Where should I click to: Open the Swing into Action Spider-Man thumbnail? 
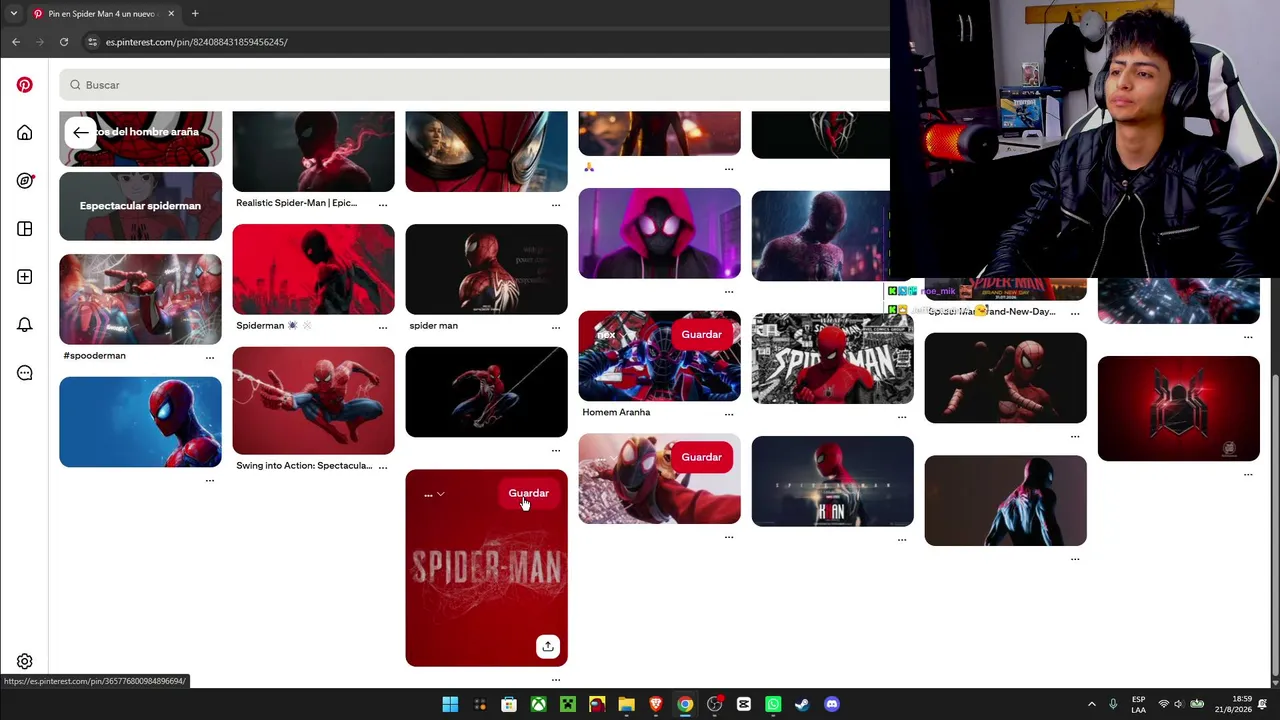313,401
